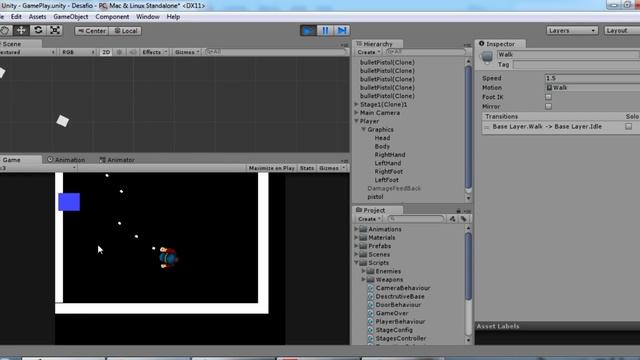Open the Window menu
This screenshot has height=360, width=640.
click(148, 17)
